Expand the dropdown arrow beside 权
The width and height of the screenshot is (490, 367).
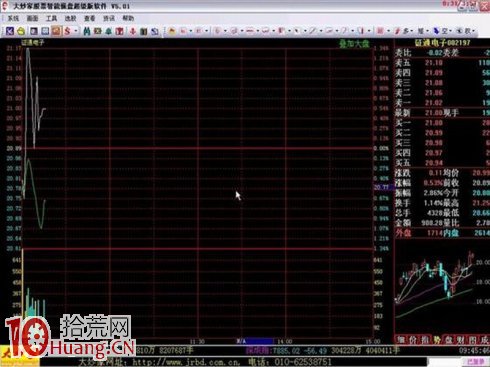tap(474, 31)
